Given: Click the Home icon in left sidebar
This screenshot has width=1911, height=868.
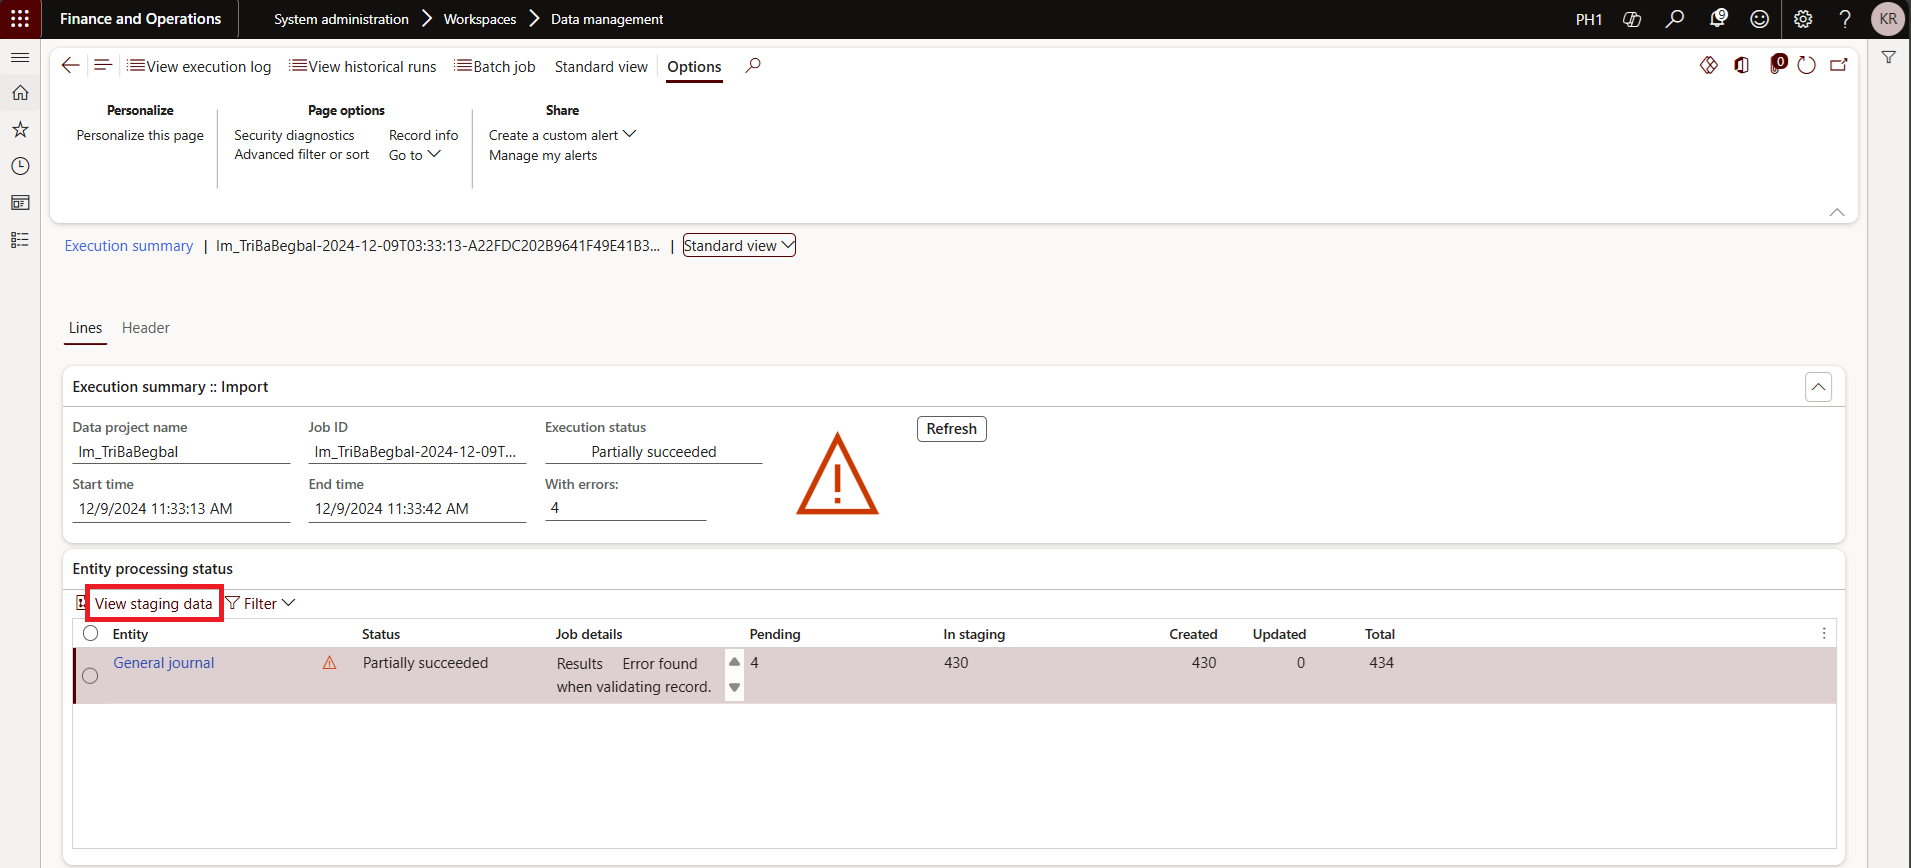Looking at the screenshot, I should click(20, 93).
